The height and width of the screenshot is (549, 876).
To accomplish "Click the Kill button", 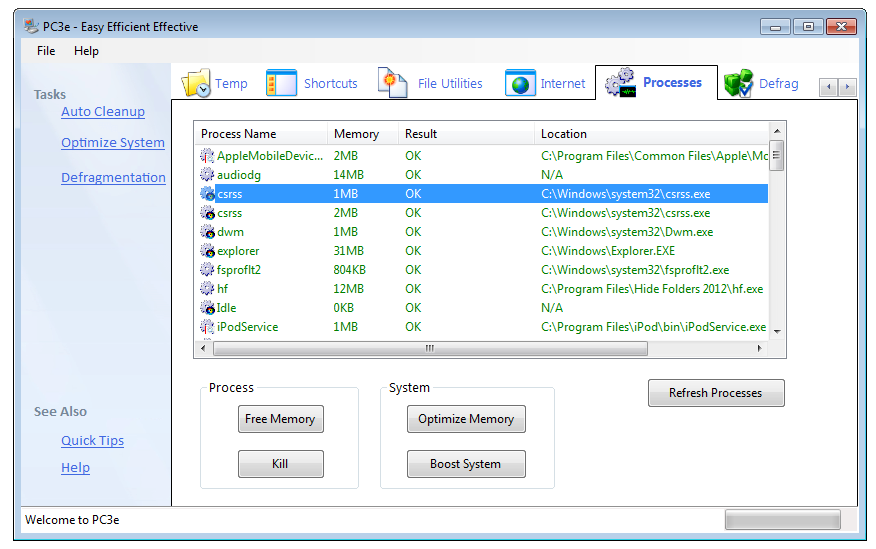I will pyautogui.click(x=280, y=464).
